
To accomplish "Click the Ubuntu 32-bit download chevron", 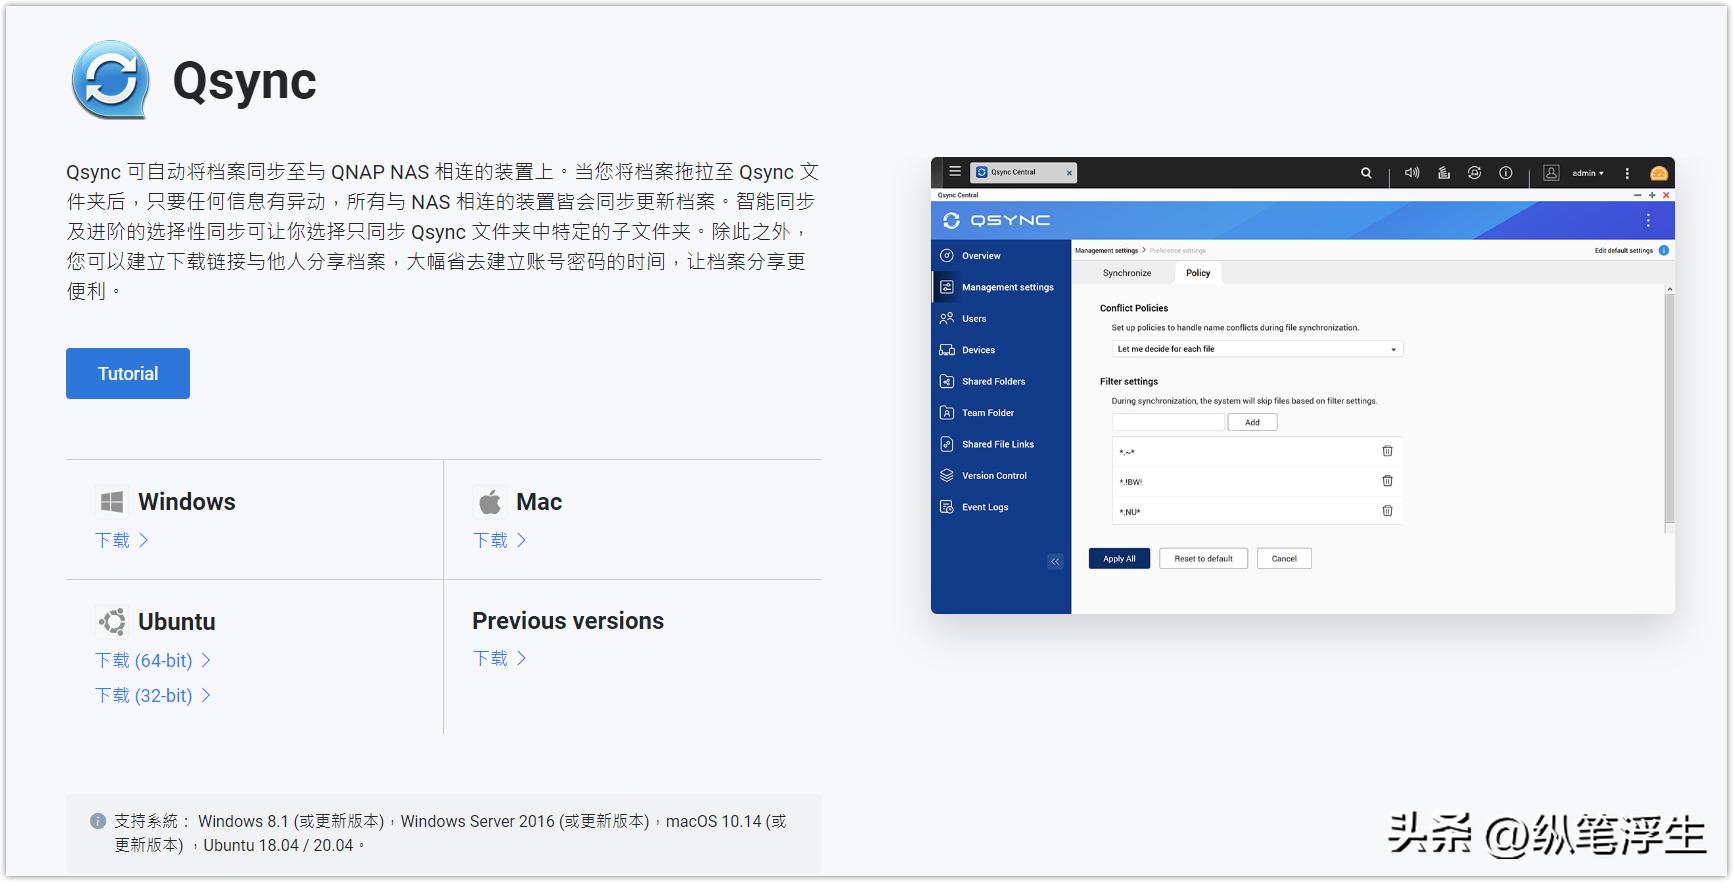I will pyautogui.click(x=206, y=695).
